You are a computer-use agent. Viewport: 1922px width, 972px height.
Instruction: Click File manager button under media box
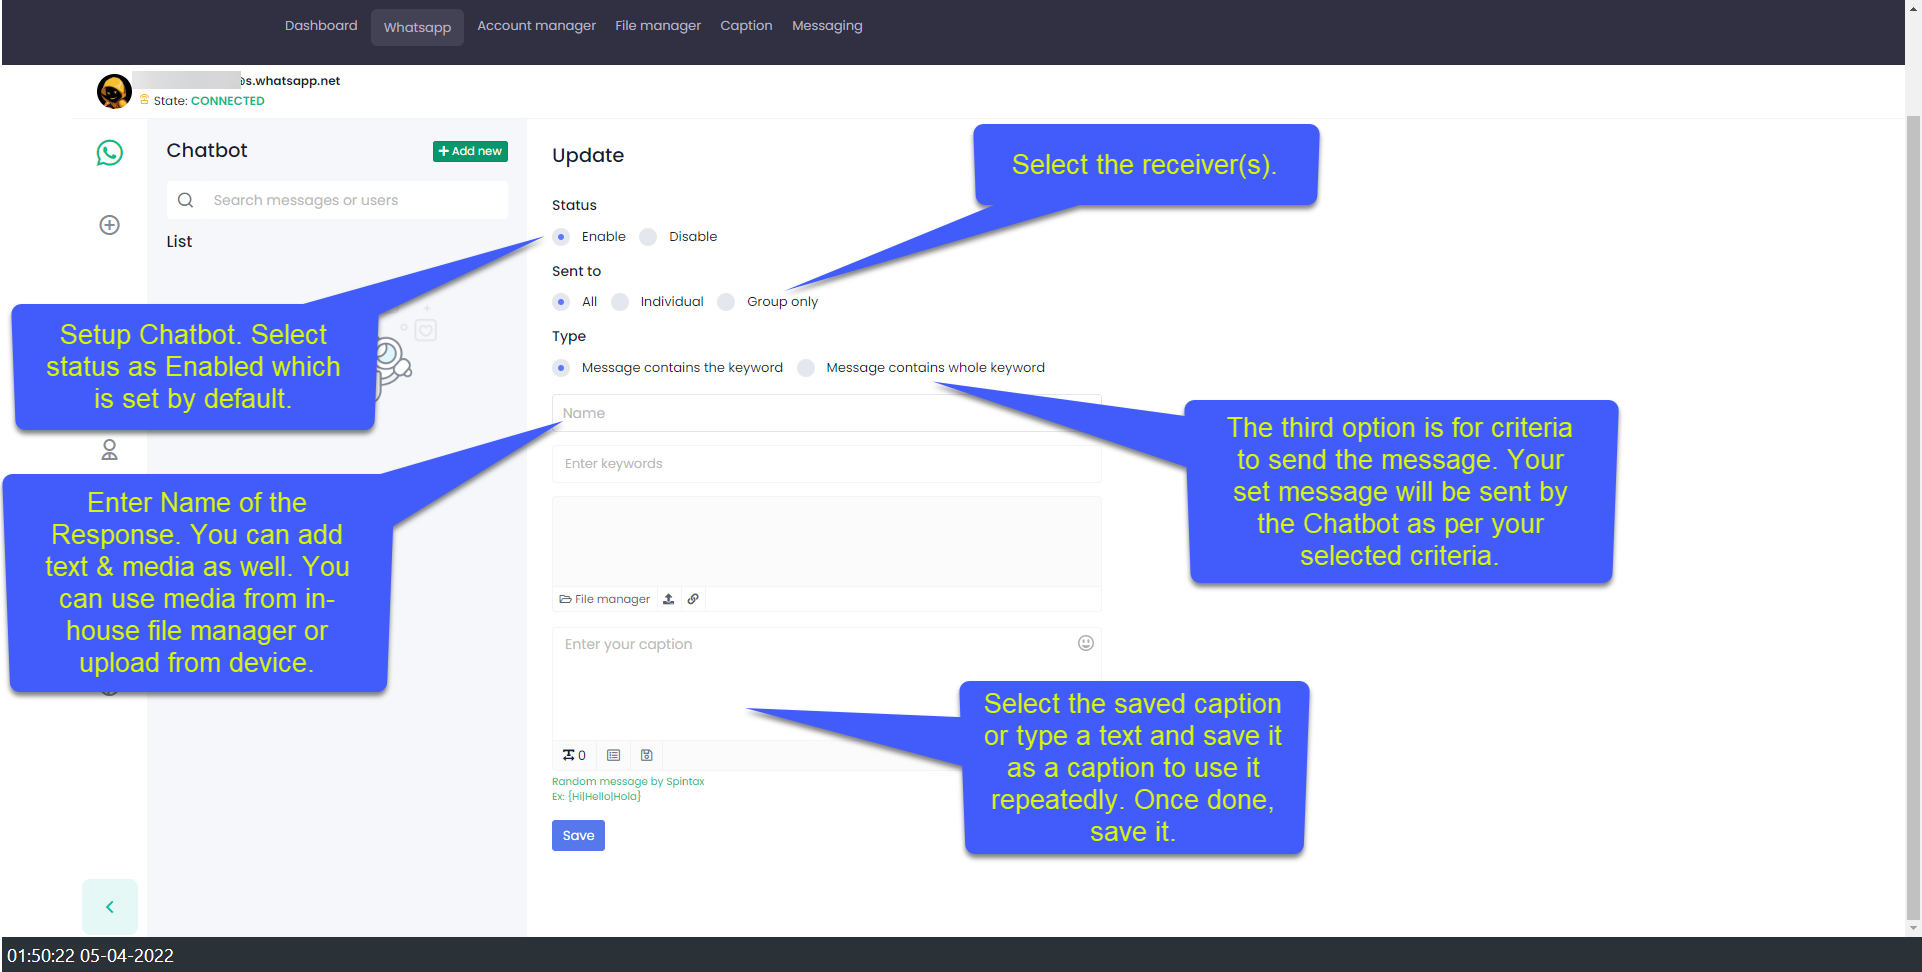tap(605, 599)
